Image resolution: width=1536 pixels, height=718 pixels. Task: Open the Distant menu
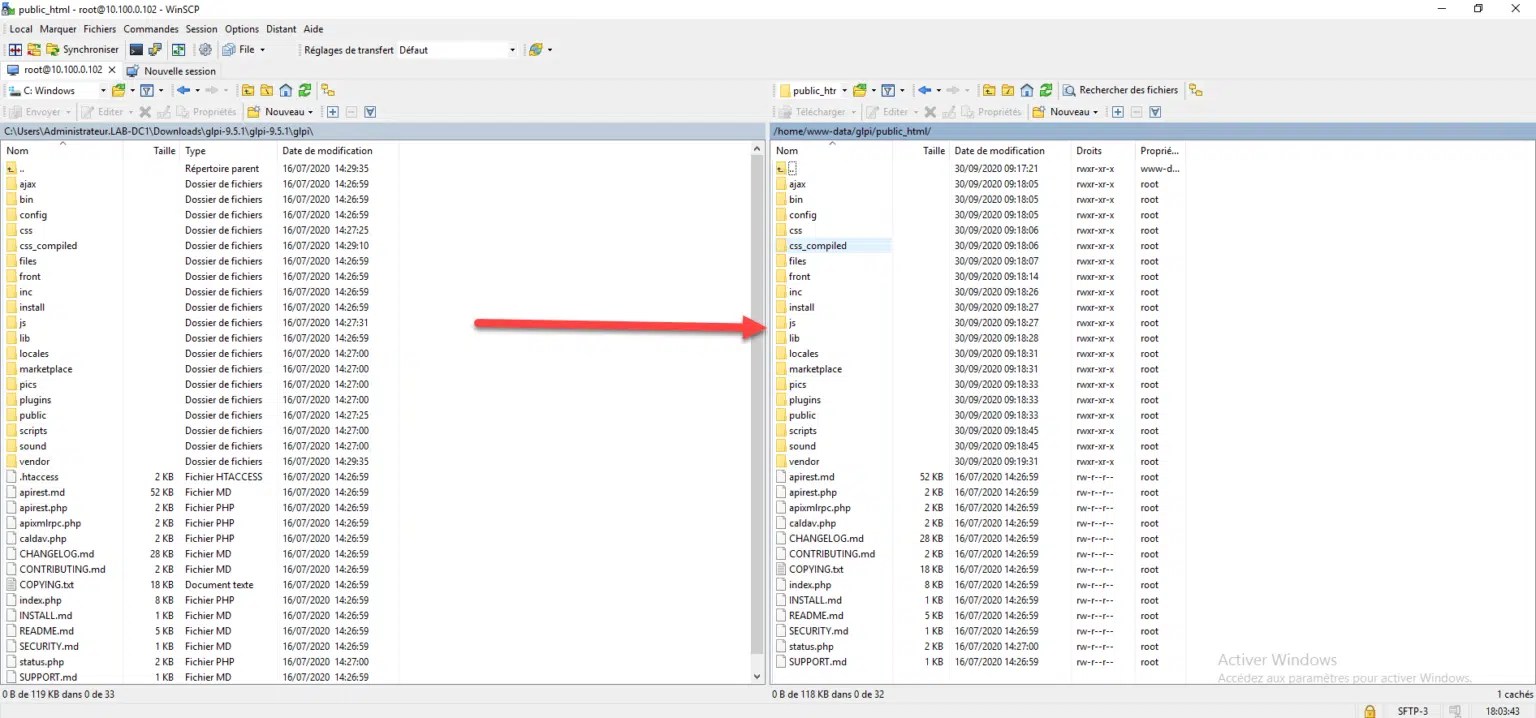281,29
